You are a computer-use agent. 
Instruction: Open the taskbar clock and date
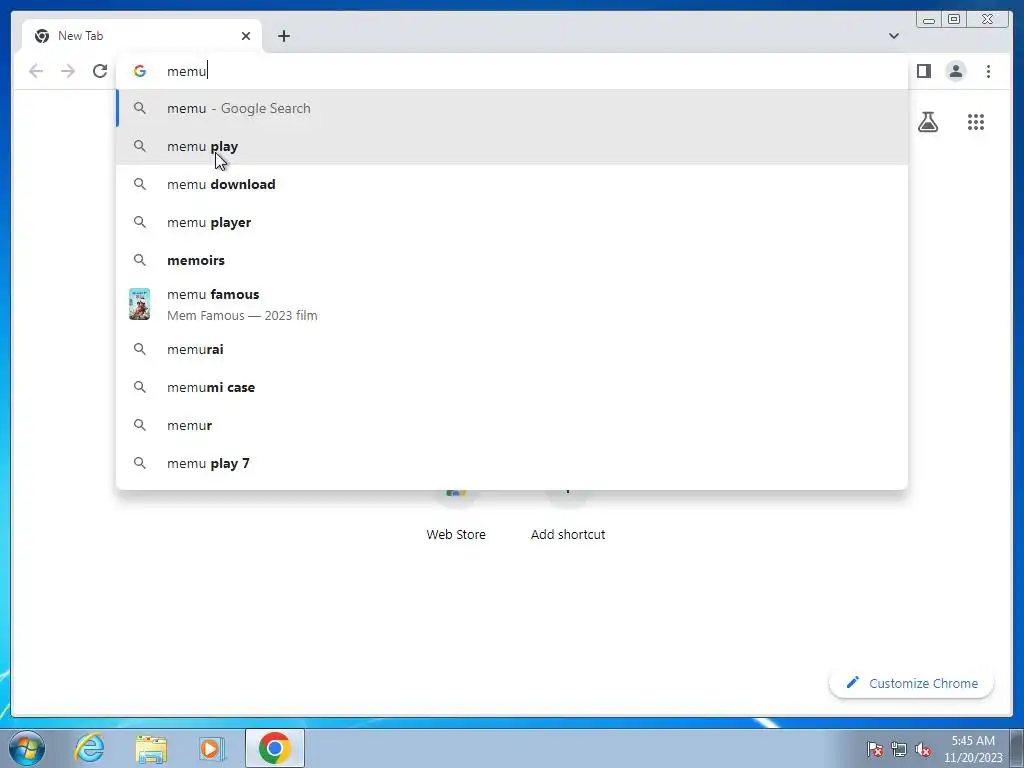973,749
